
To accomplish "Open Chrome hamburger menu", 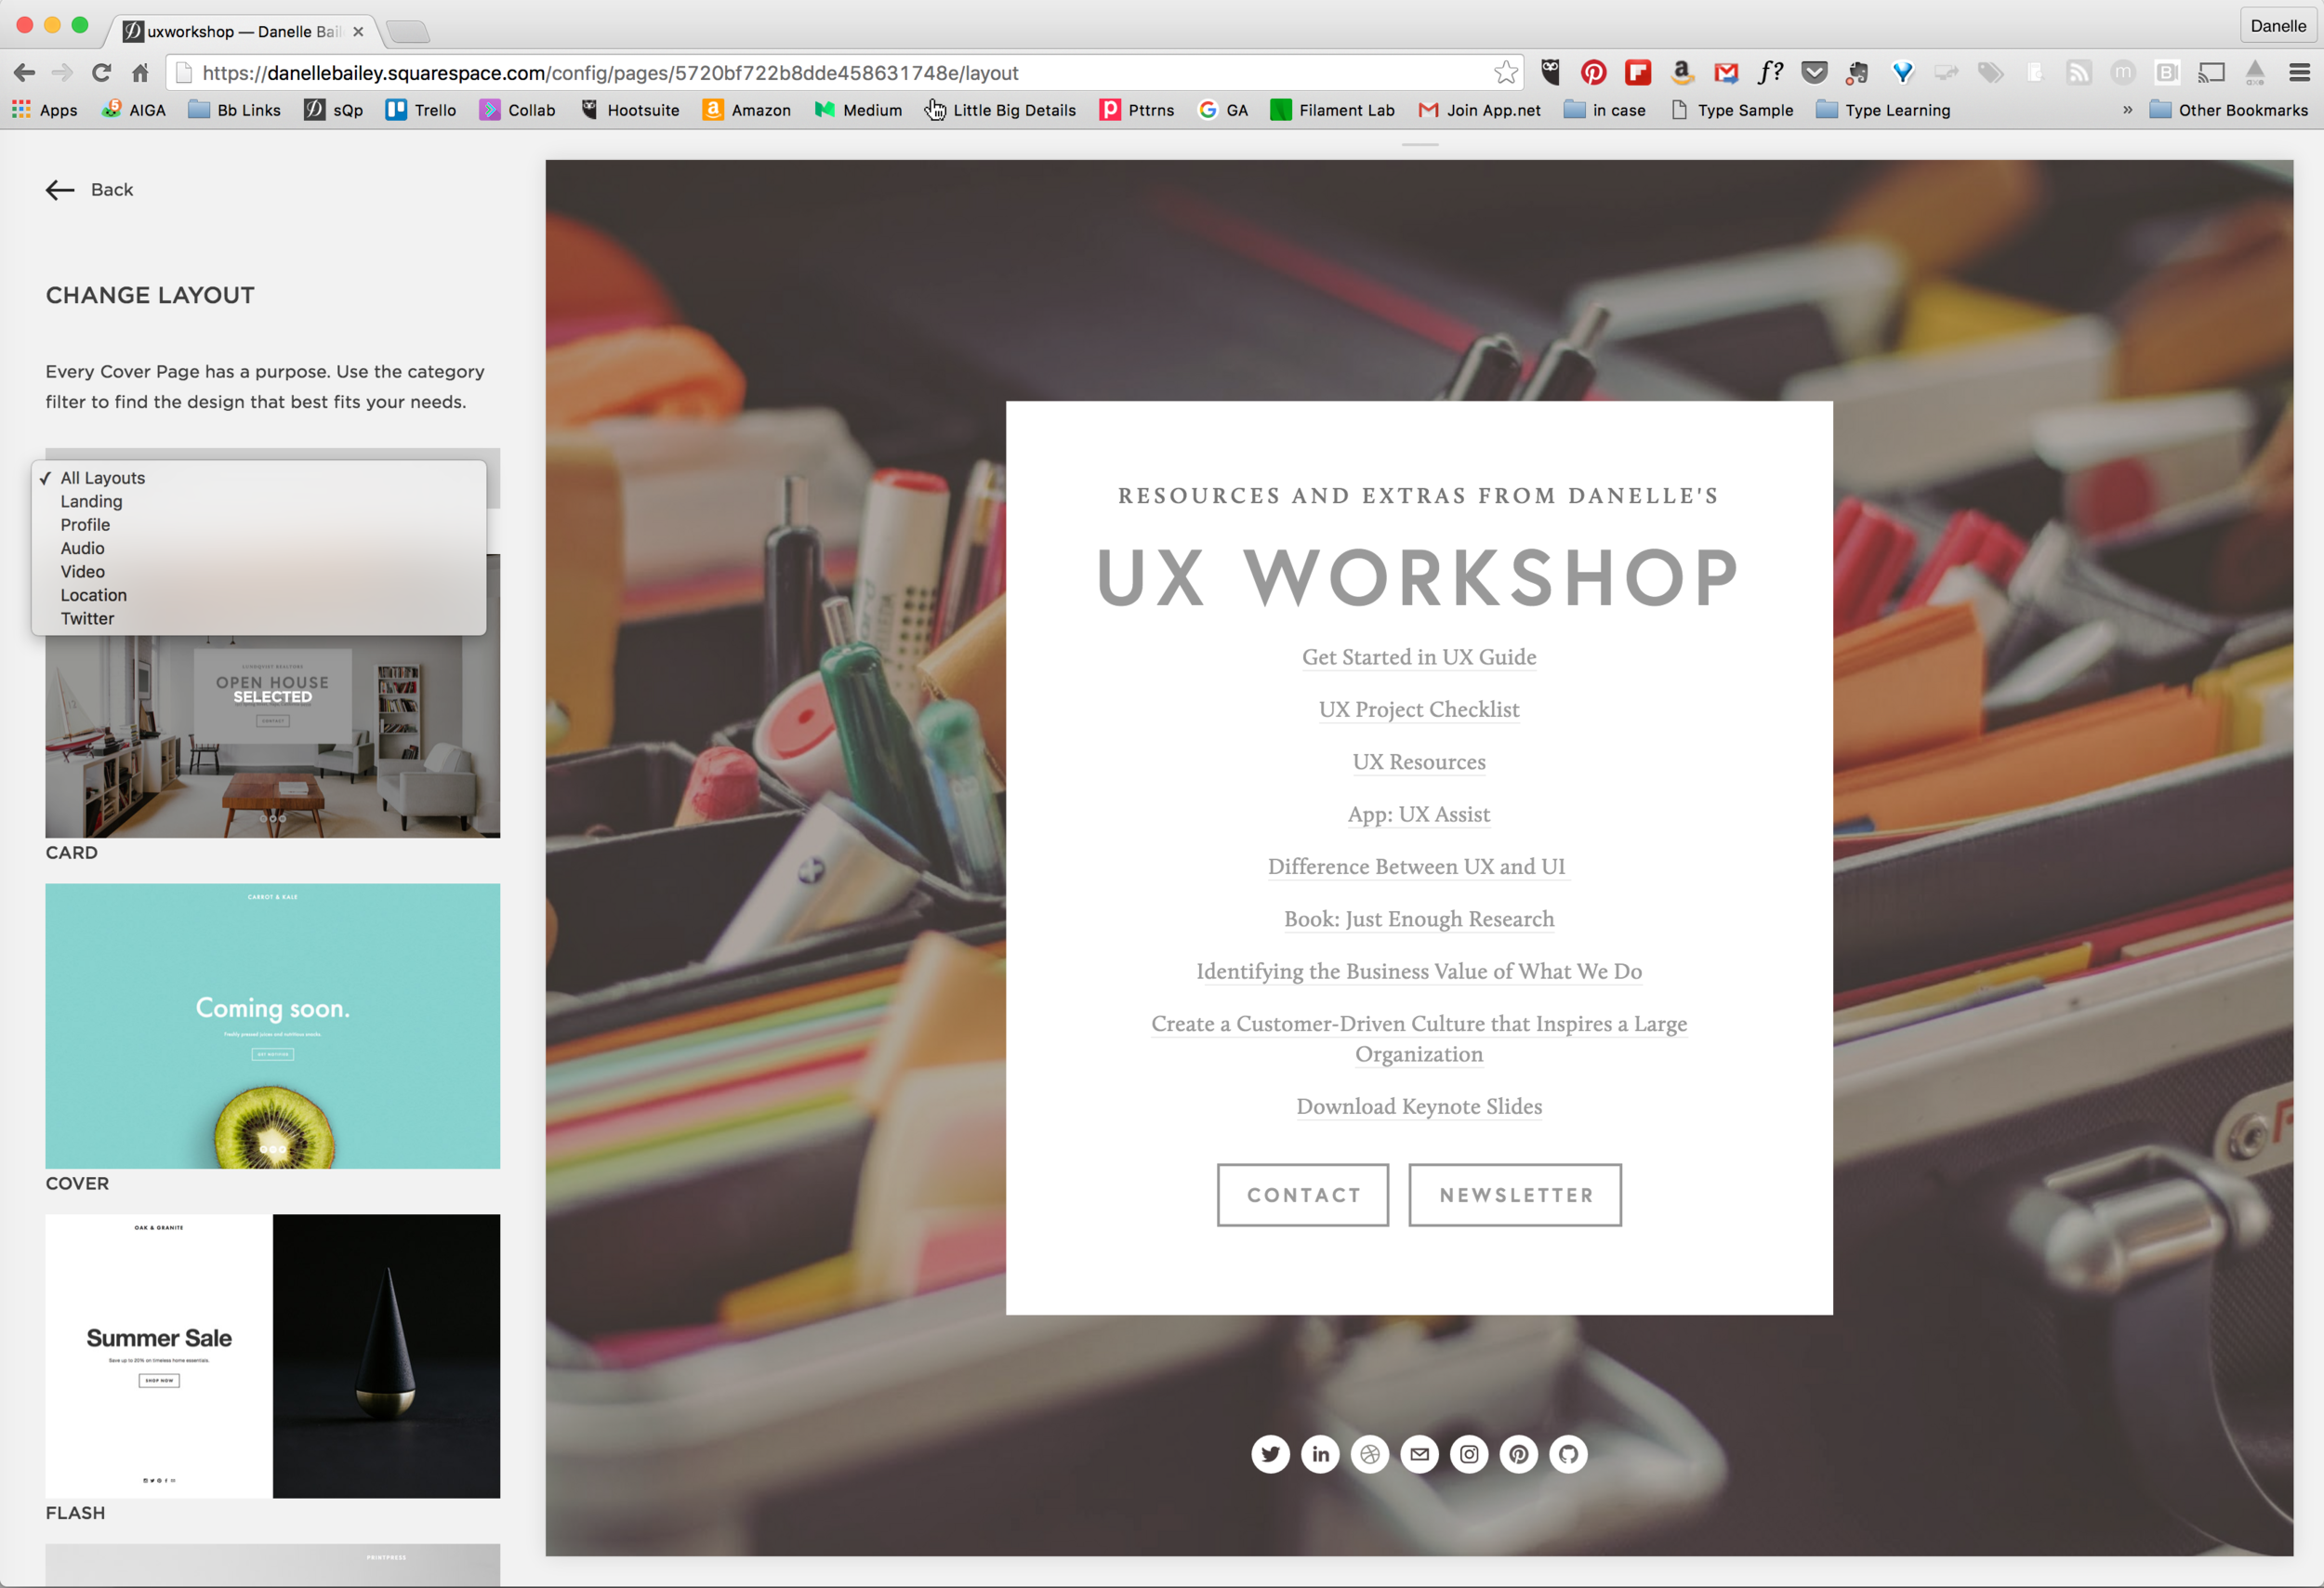I will click(x=2299, y=72).
